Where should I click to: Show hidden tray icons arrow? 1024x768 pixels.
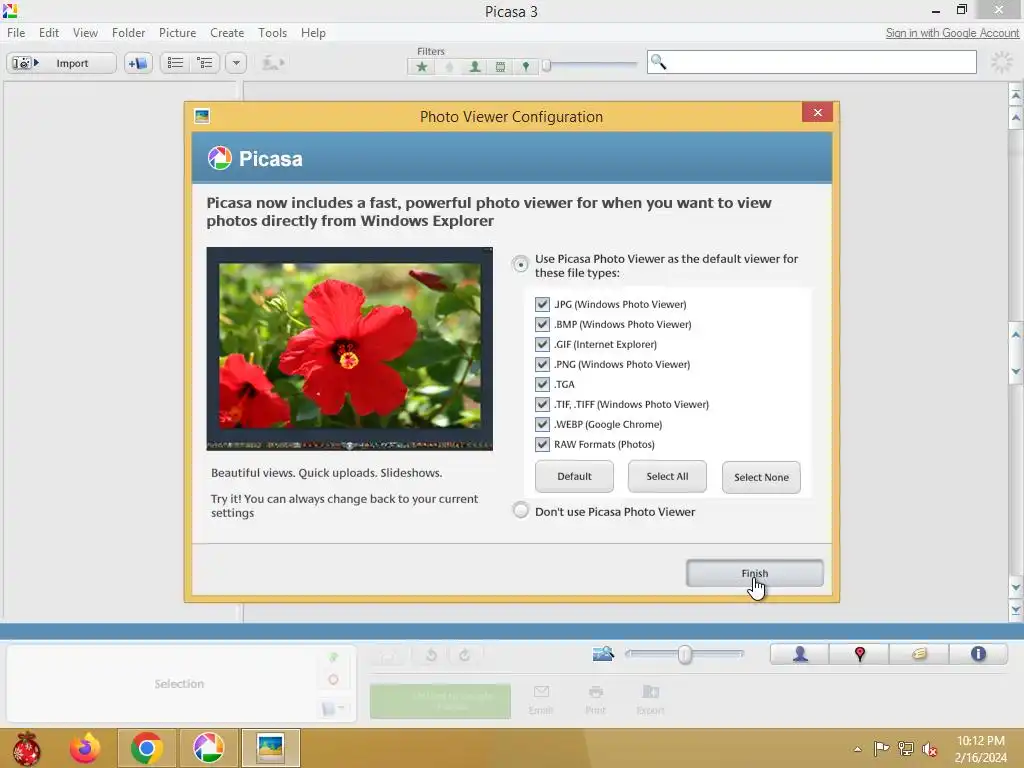pos(857,749)
